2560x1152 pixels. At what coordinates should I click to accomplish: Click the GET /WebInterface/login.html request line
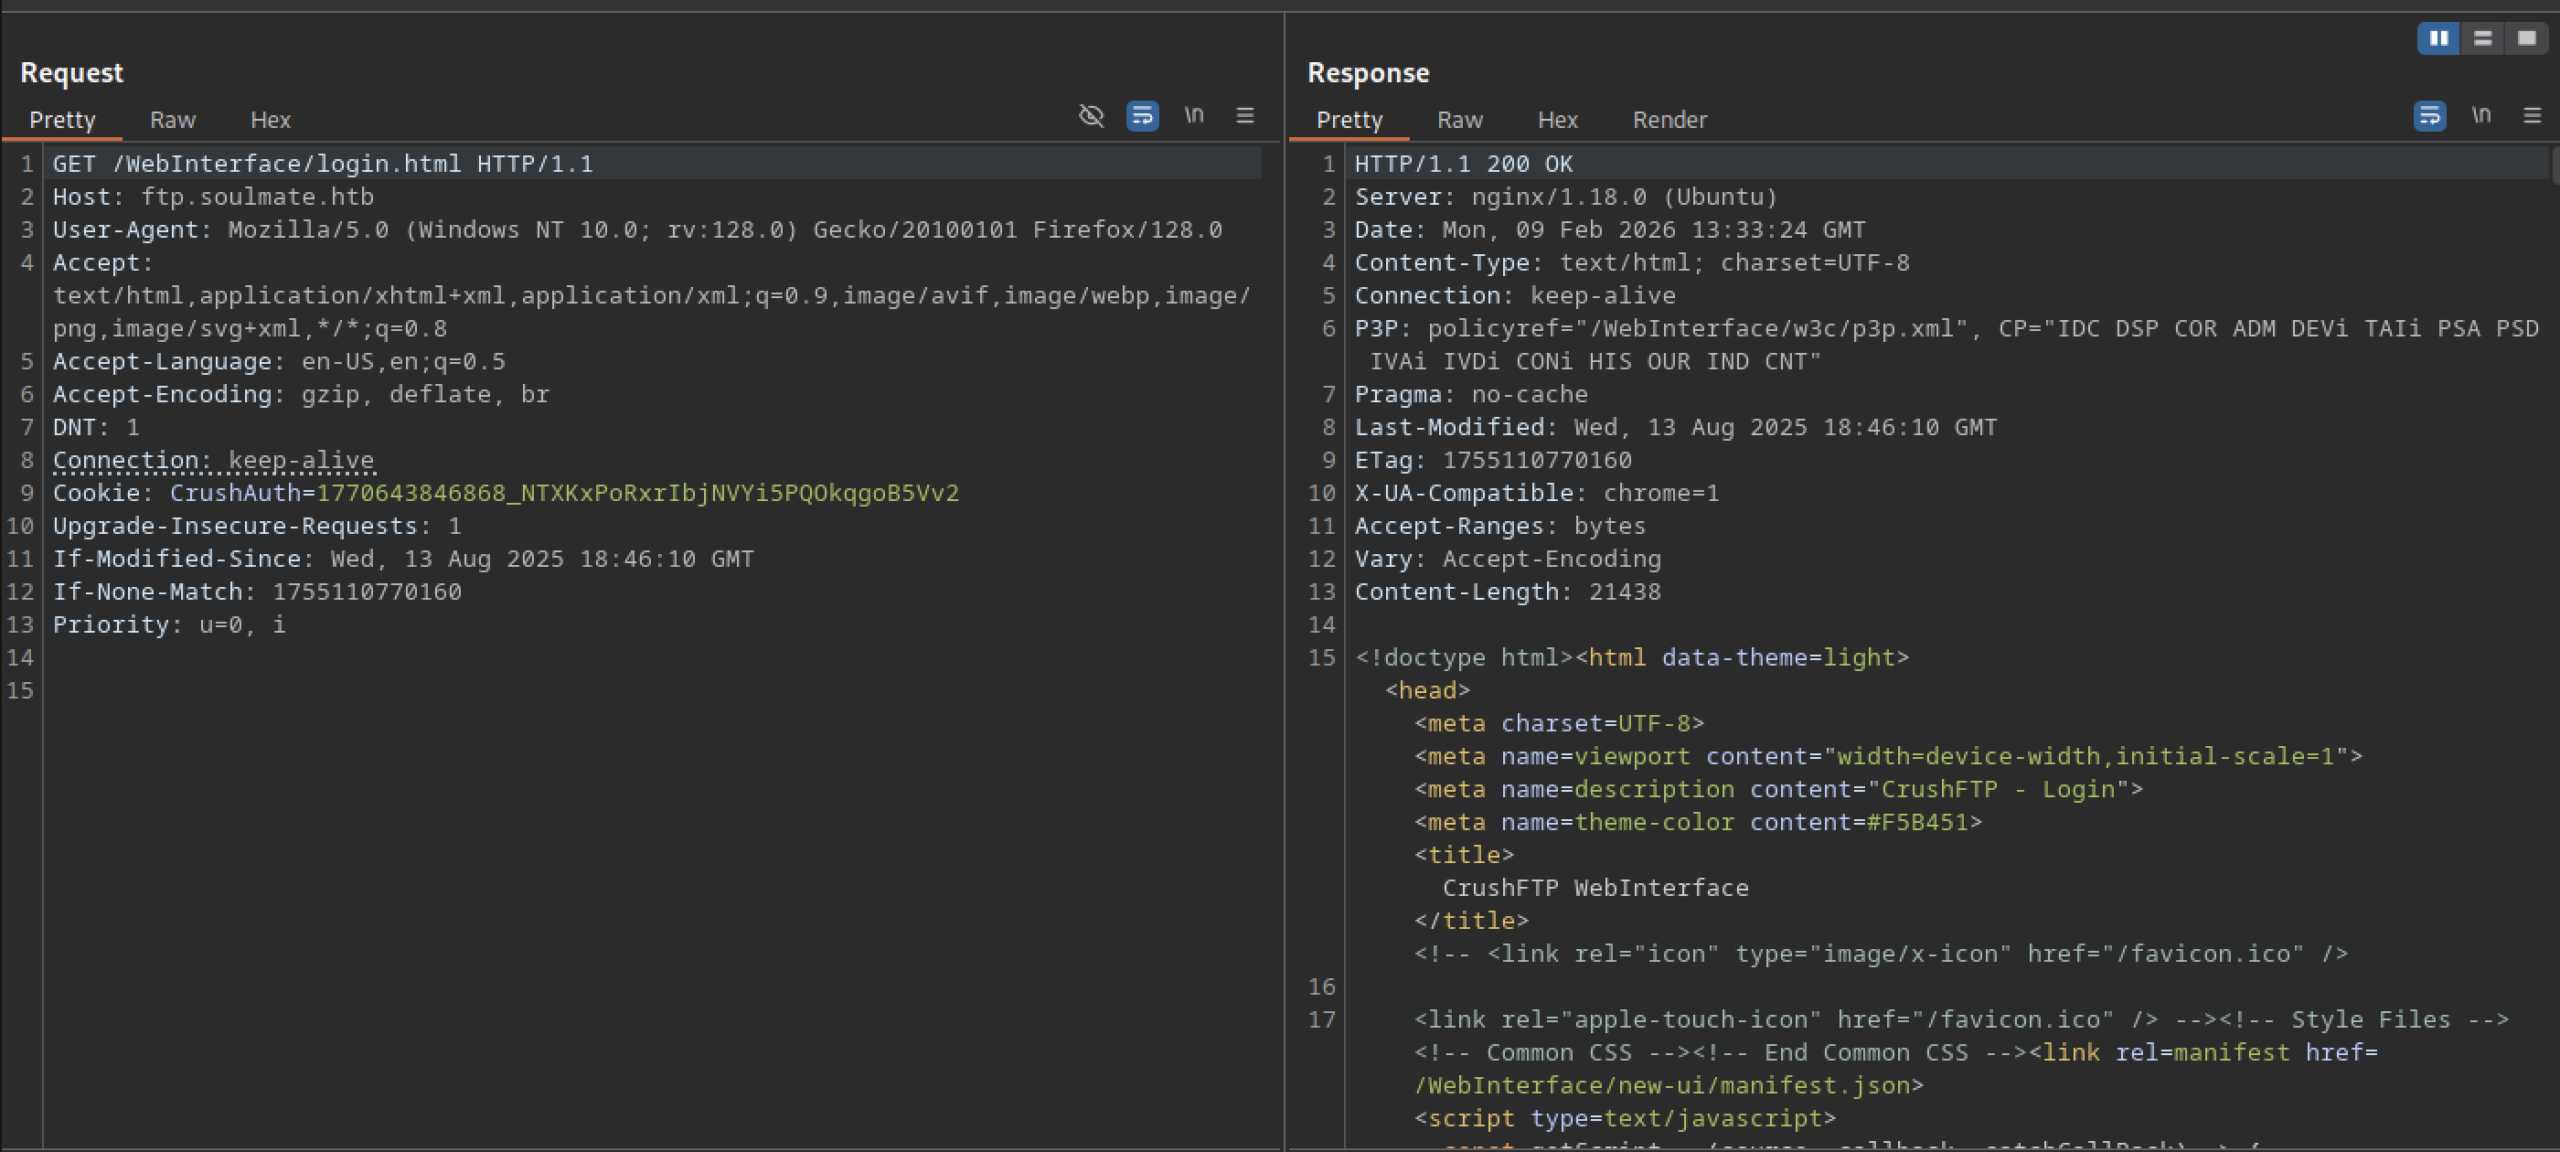322,164
